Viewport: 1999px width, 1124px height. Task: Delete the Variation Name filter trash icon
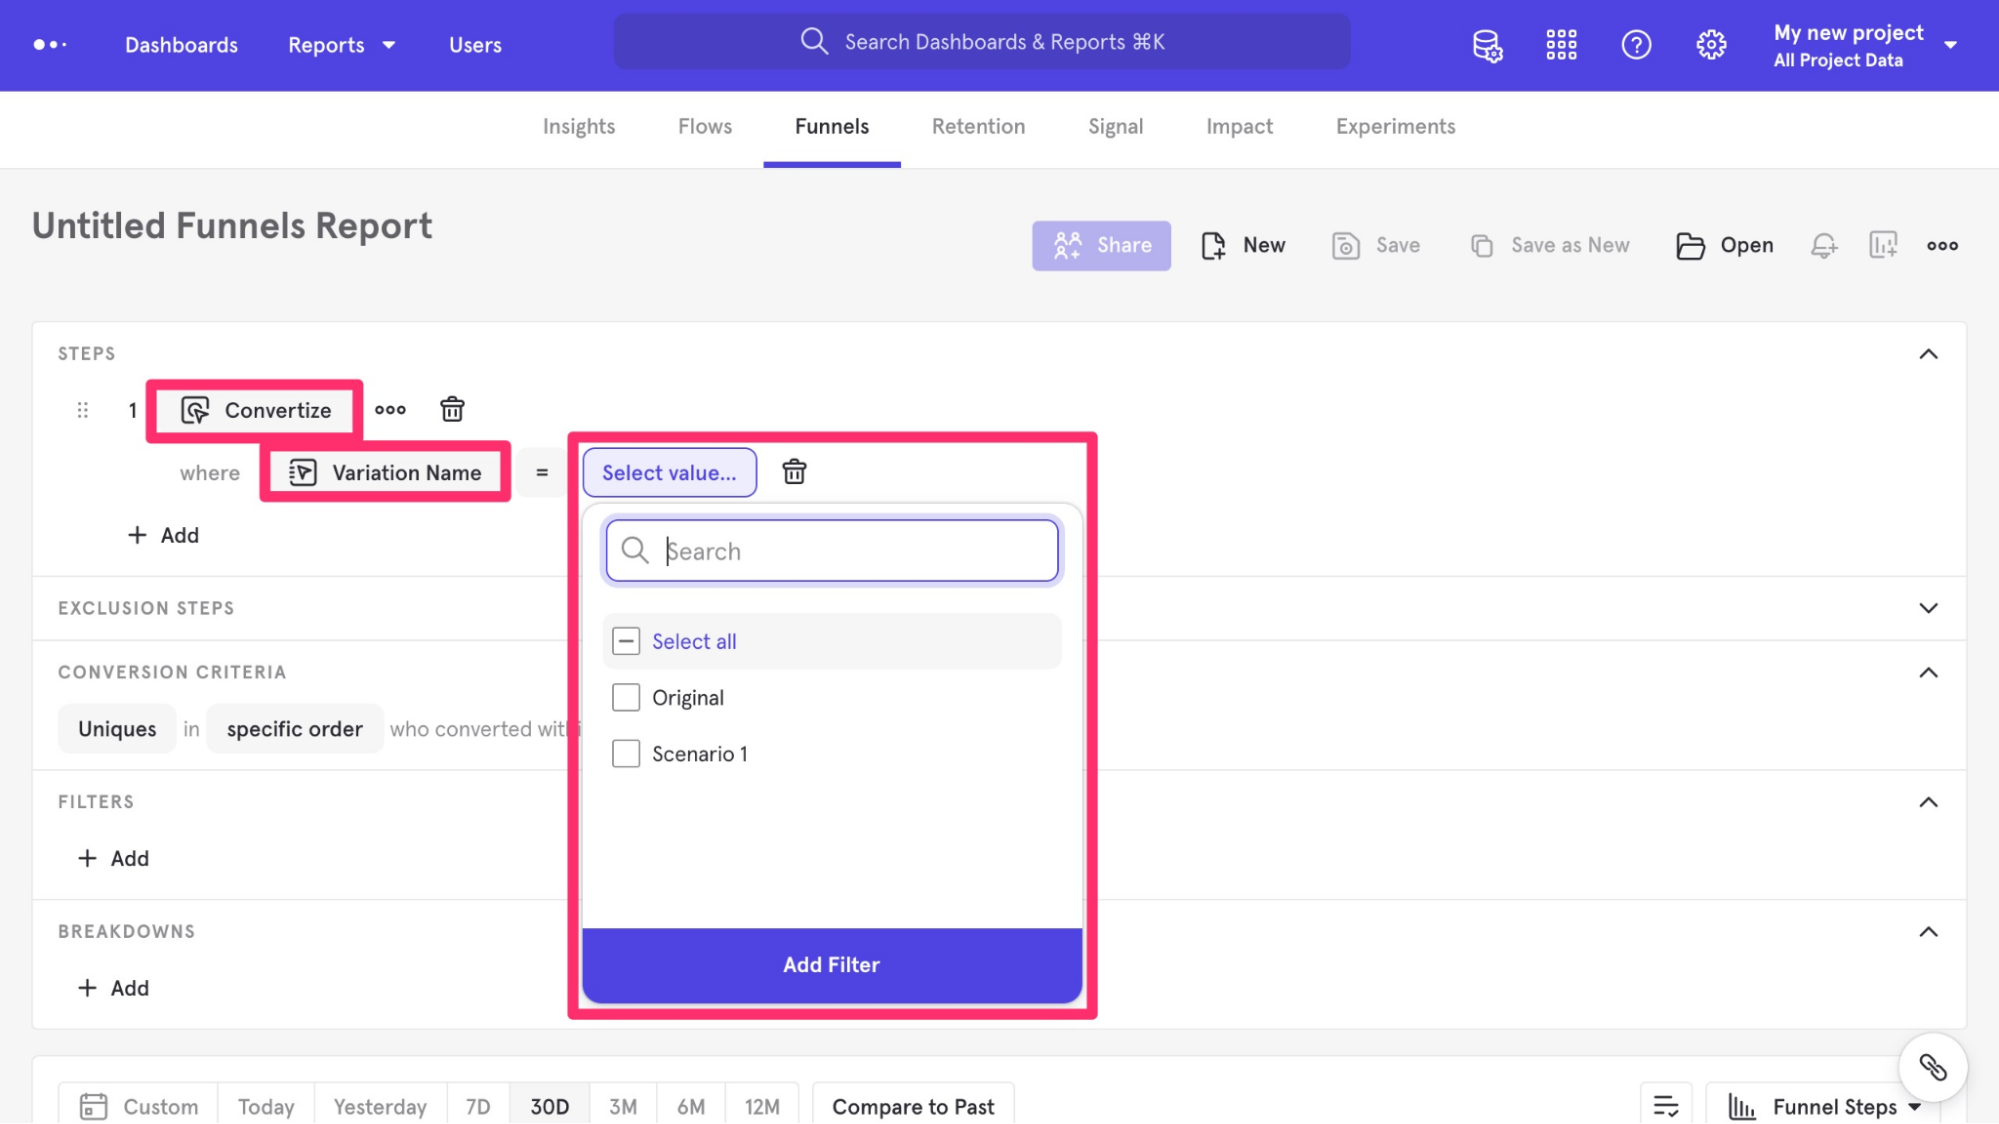point(794,472)
